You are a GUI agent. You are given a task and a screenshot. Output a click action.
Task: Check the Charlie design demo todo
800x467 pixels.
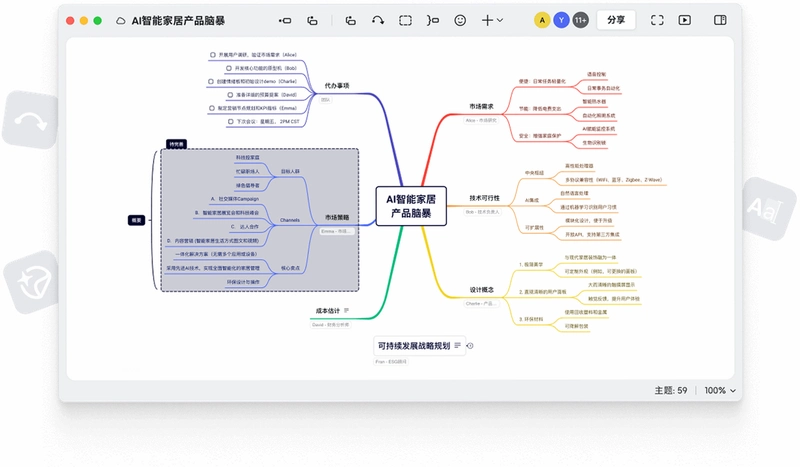[211, 81]
